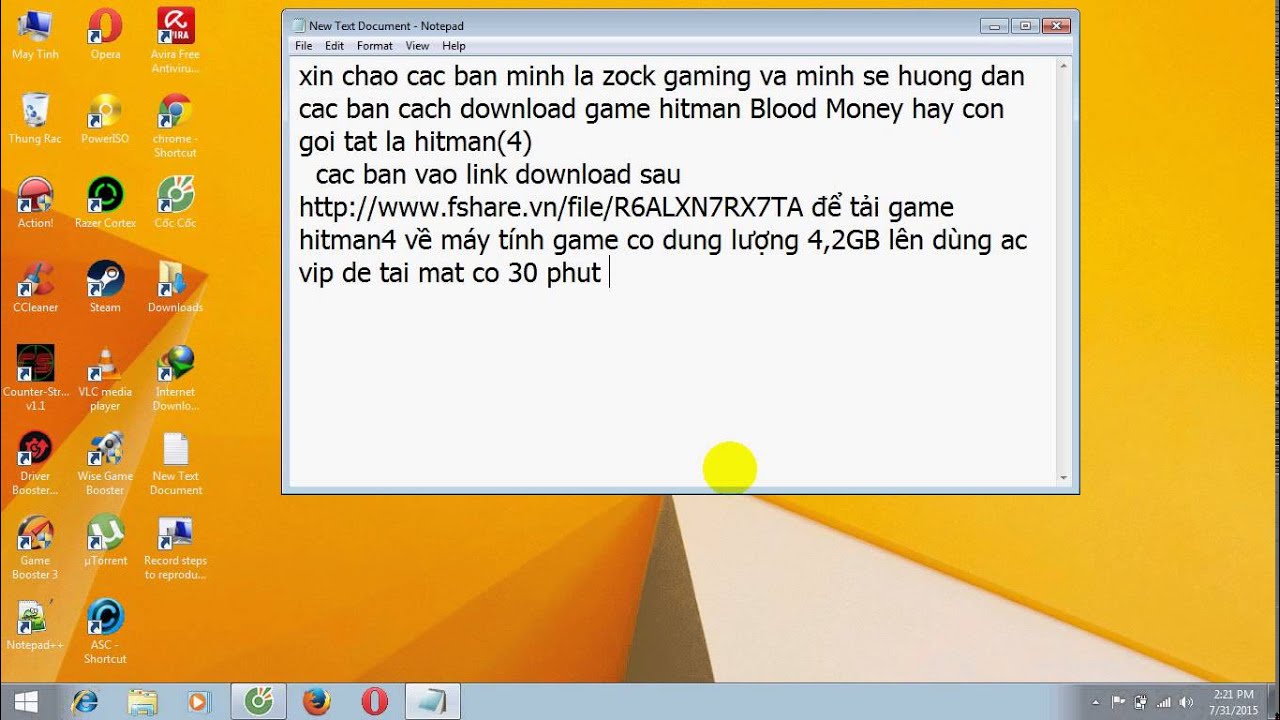Open the Notepad Help menu
This screenshot has height=720, width=1280.
tap(454, 46)
